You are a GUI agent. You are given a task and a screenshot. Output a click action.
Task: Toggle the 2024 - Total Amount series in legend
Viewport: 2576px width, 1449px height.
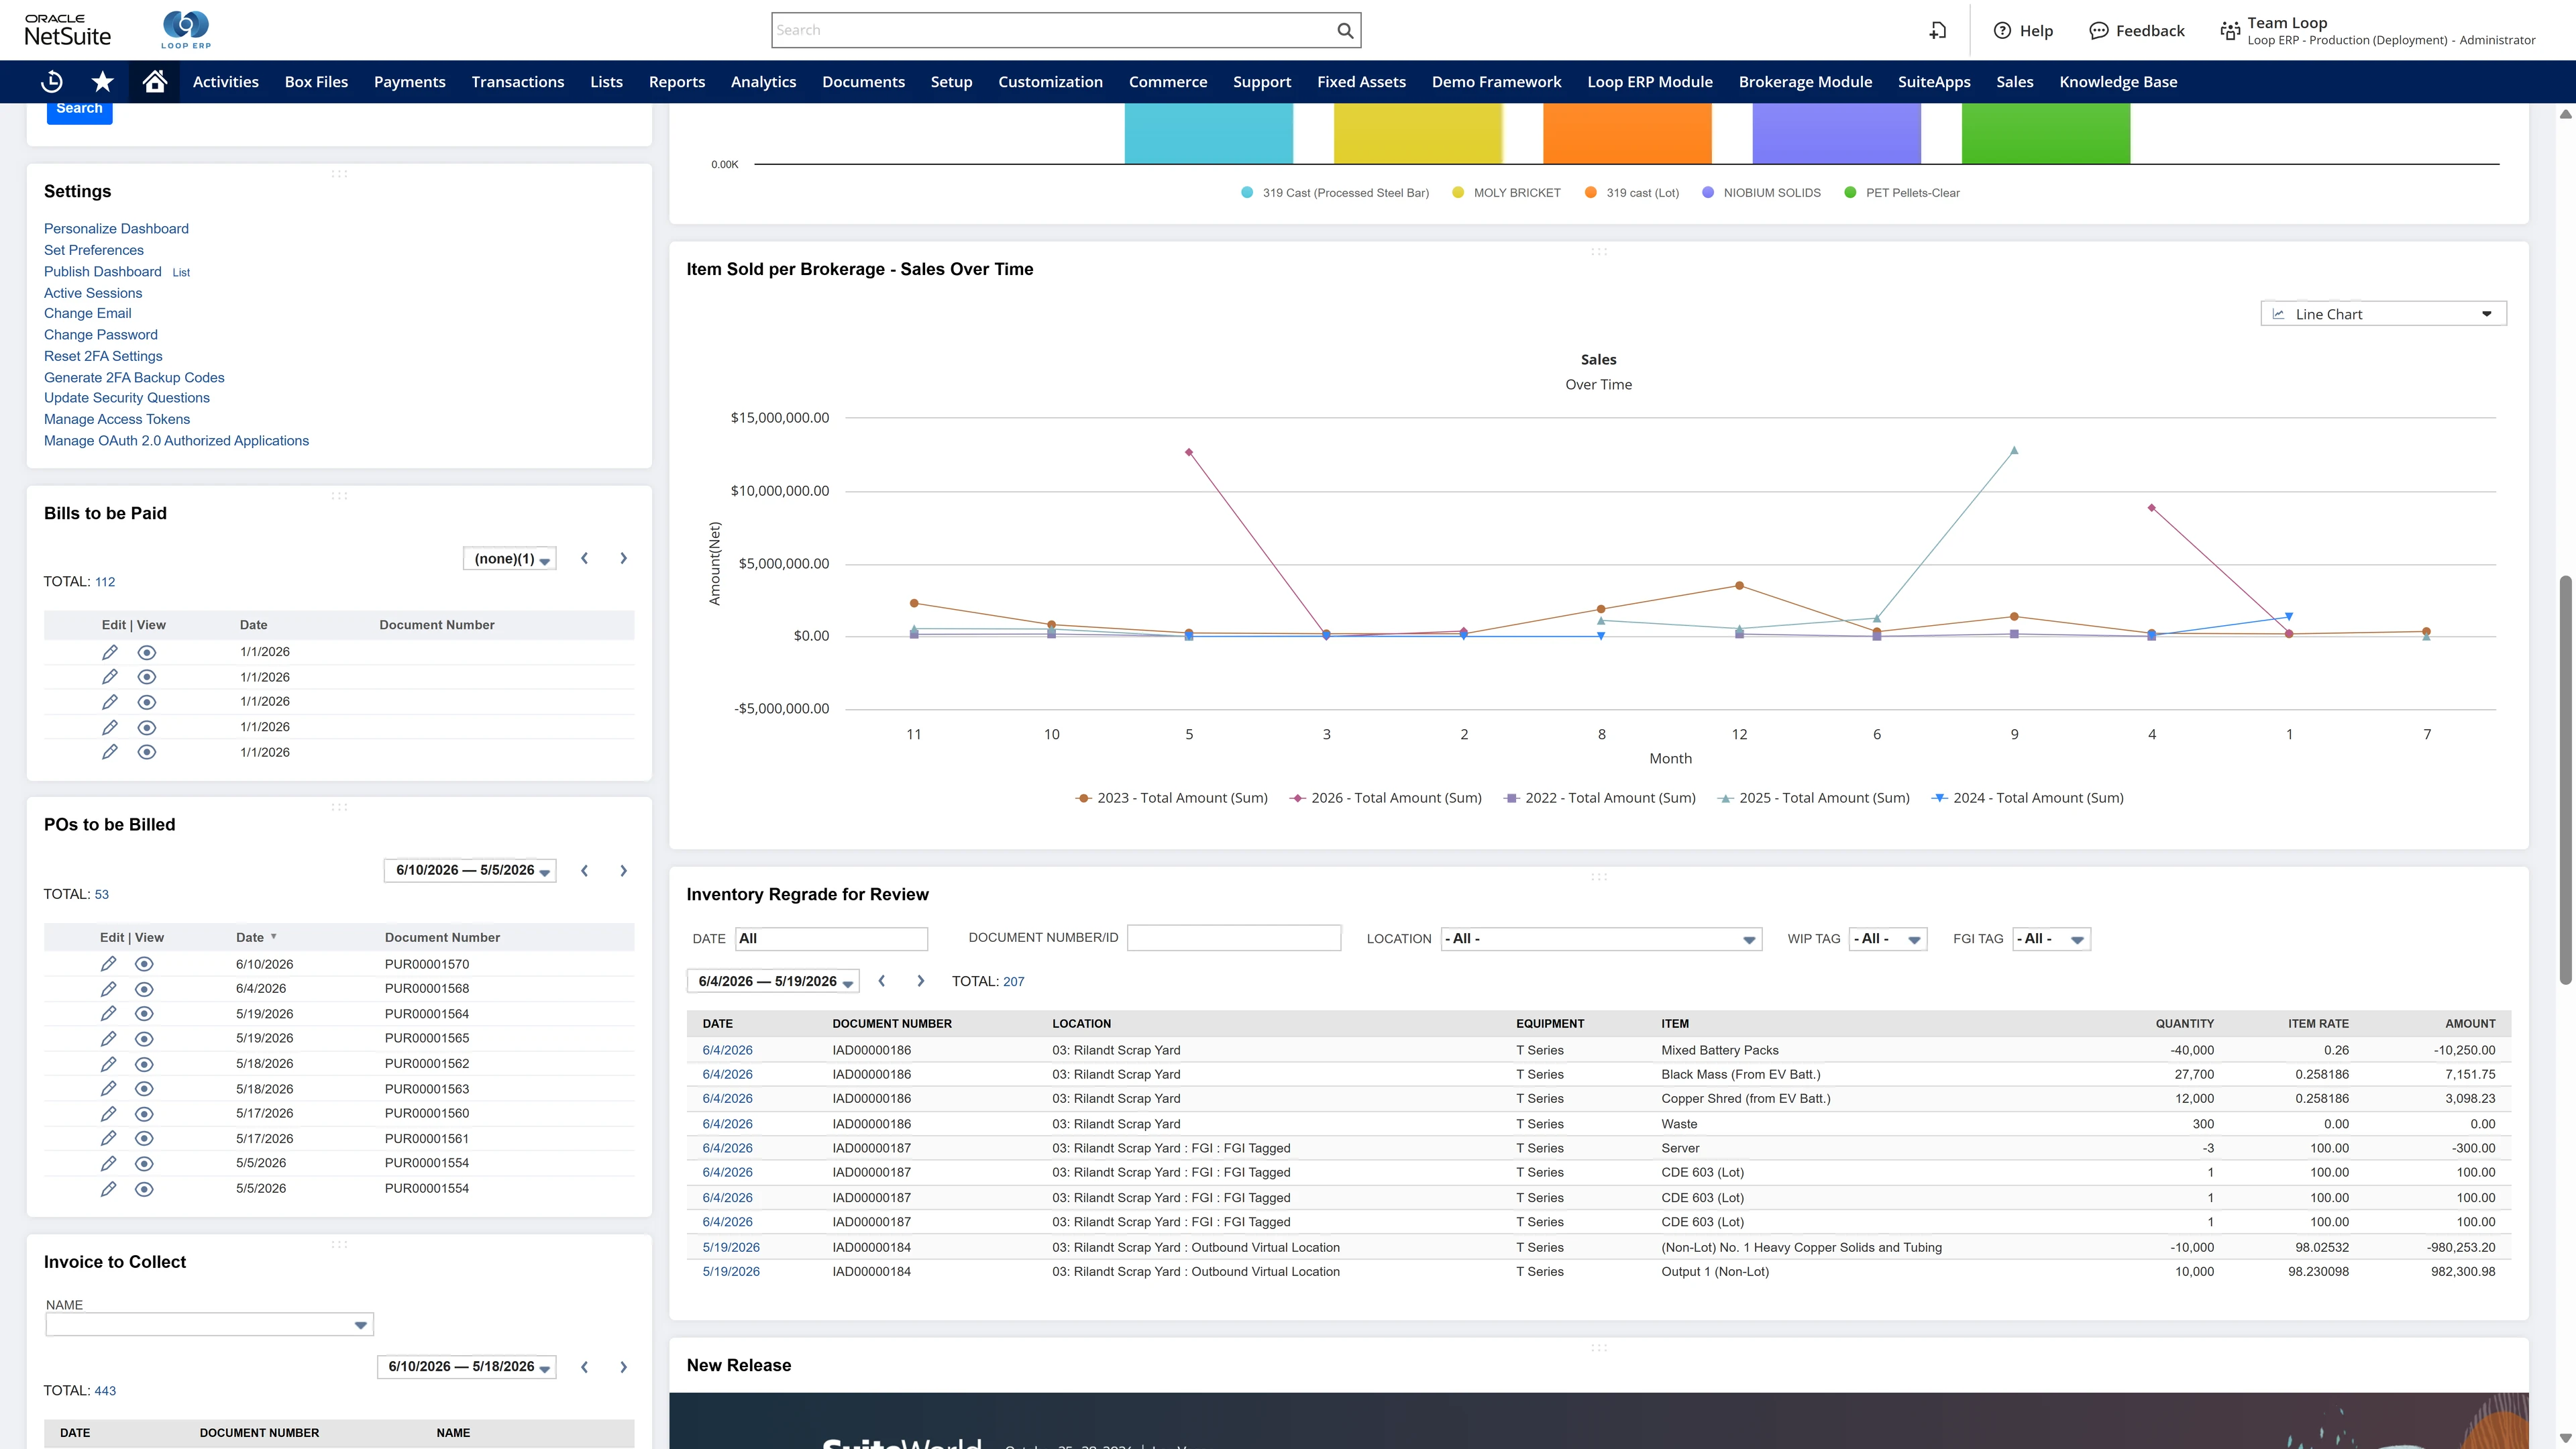[2027, 798]
